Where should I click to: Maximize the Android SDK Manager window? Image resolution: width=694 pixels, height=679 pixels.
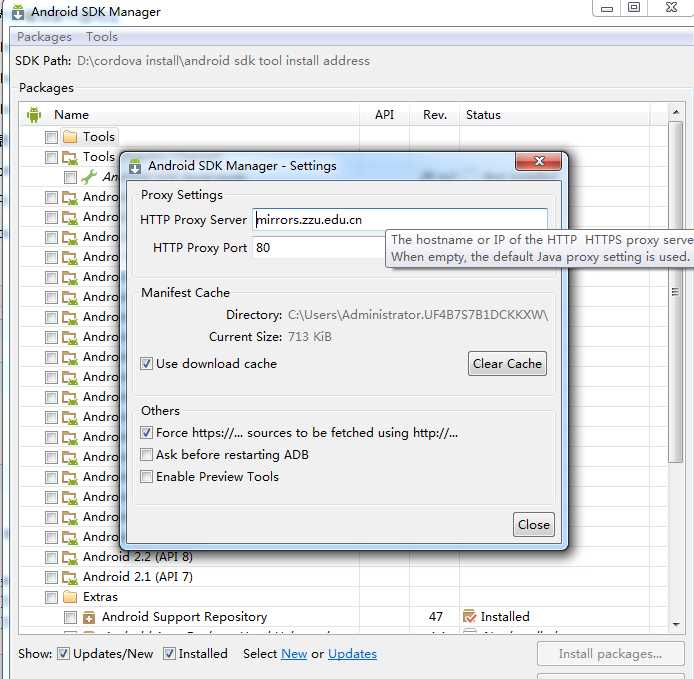(x=634, y=8)
